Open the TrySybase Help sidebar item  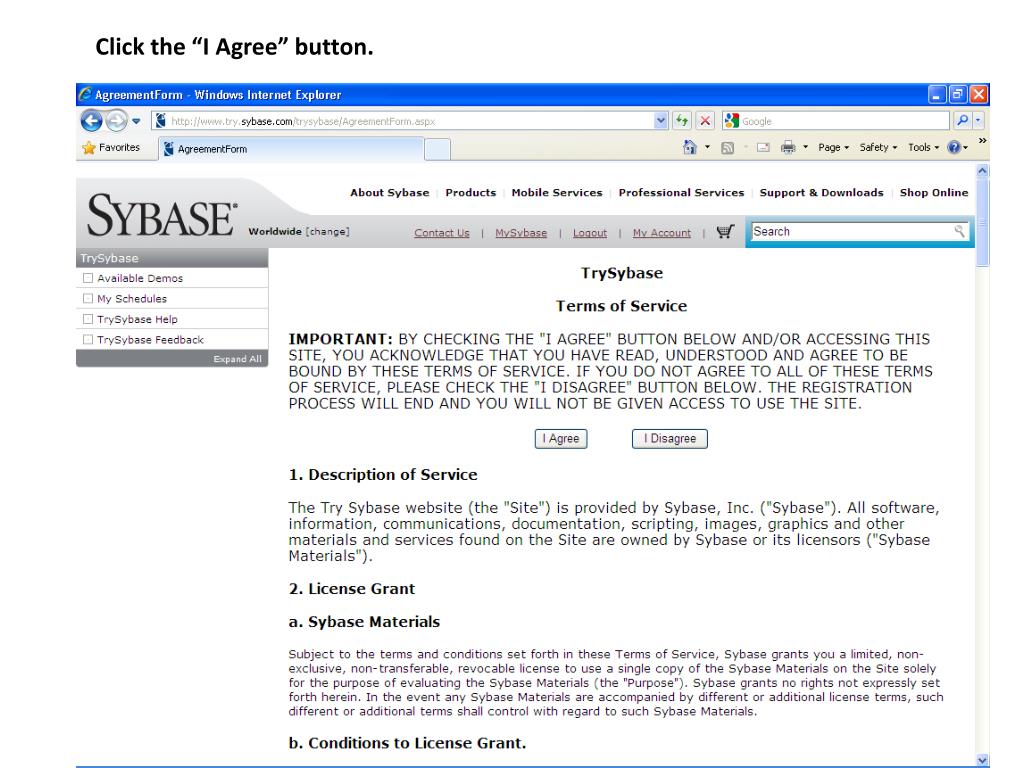137,319
